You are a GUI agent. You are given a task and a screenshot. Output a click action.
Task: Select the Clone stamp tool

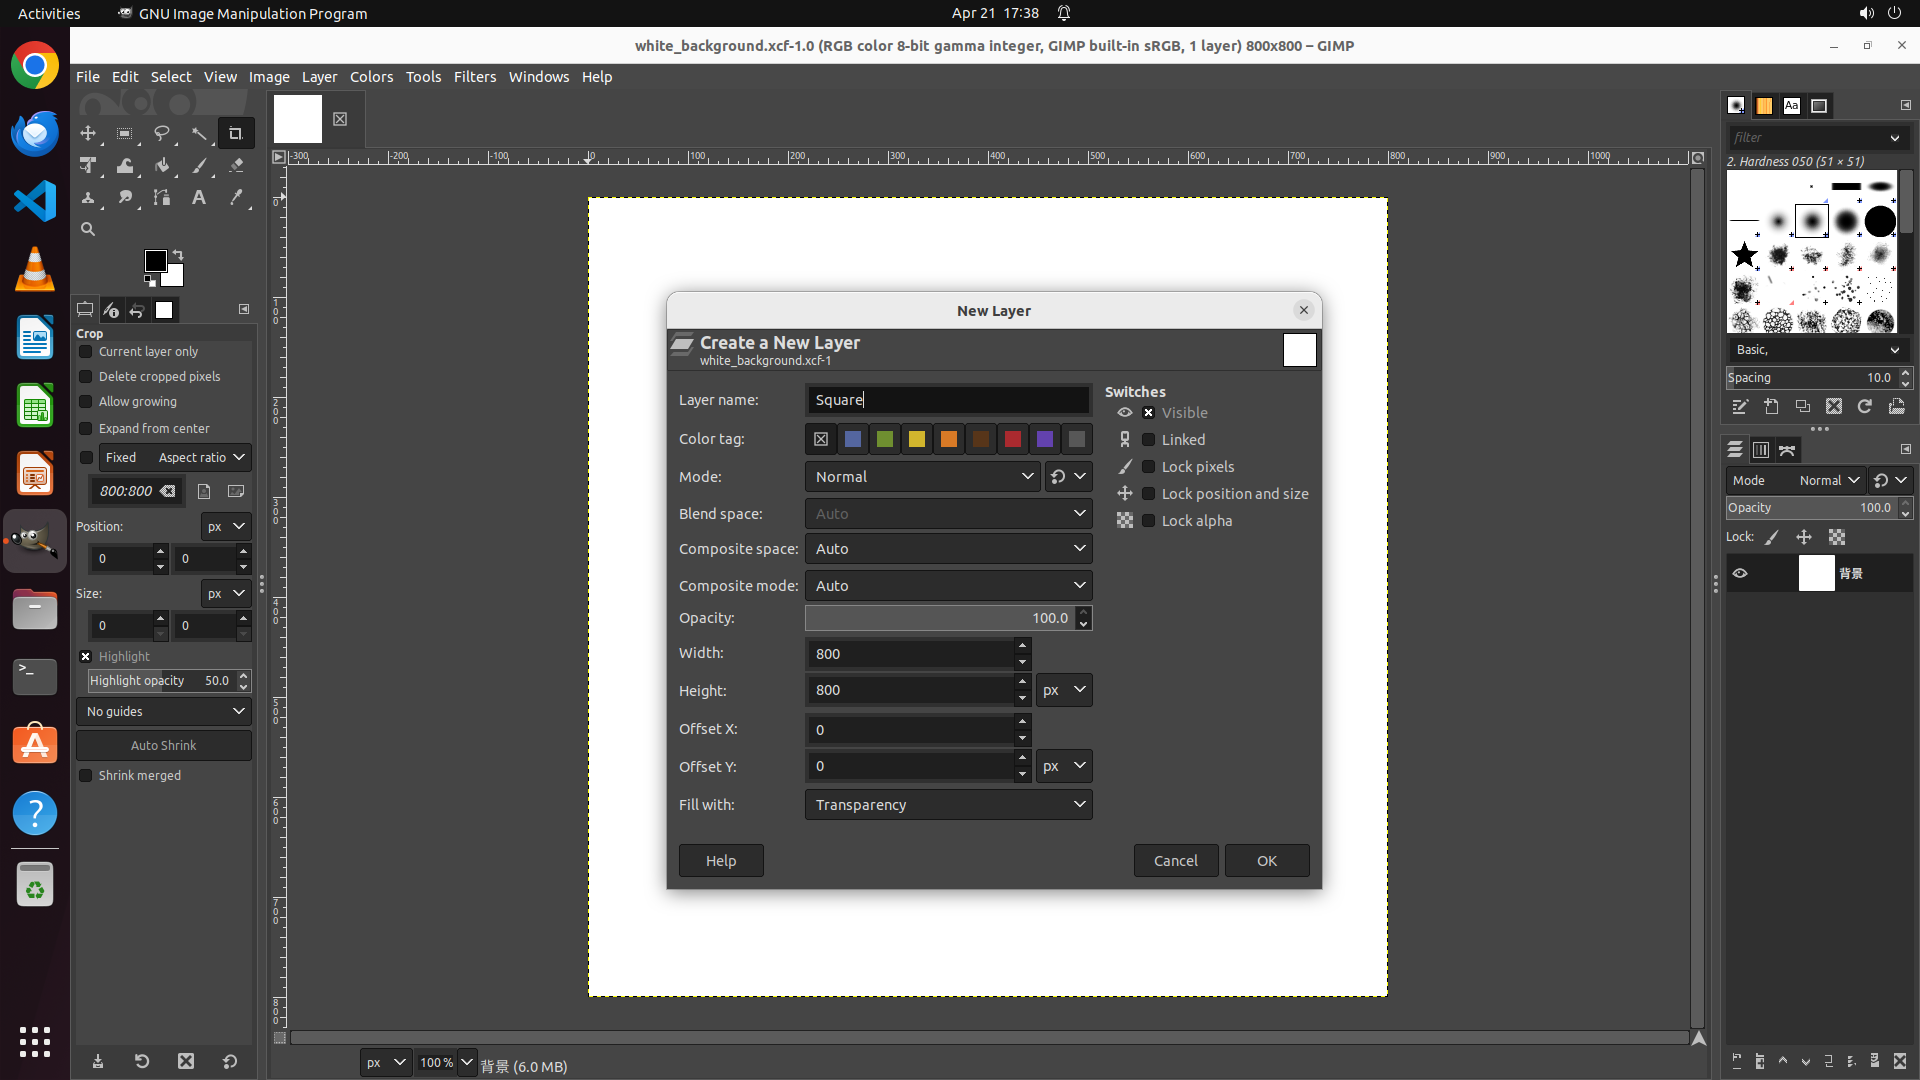pos(88,198)
